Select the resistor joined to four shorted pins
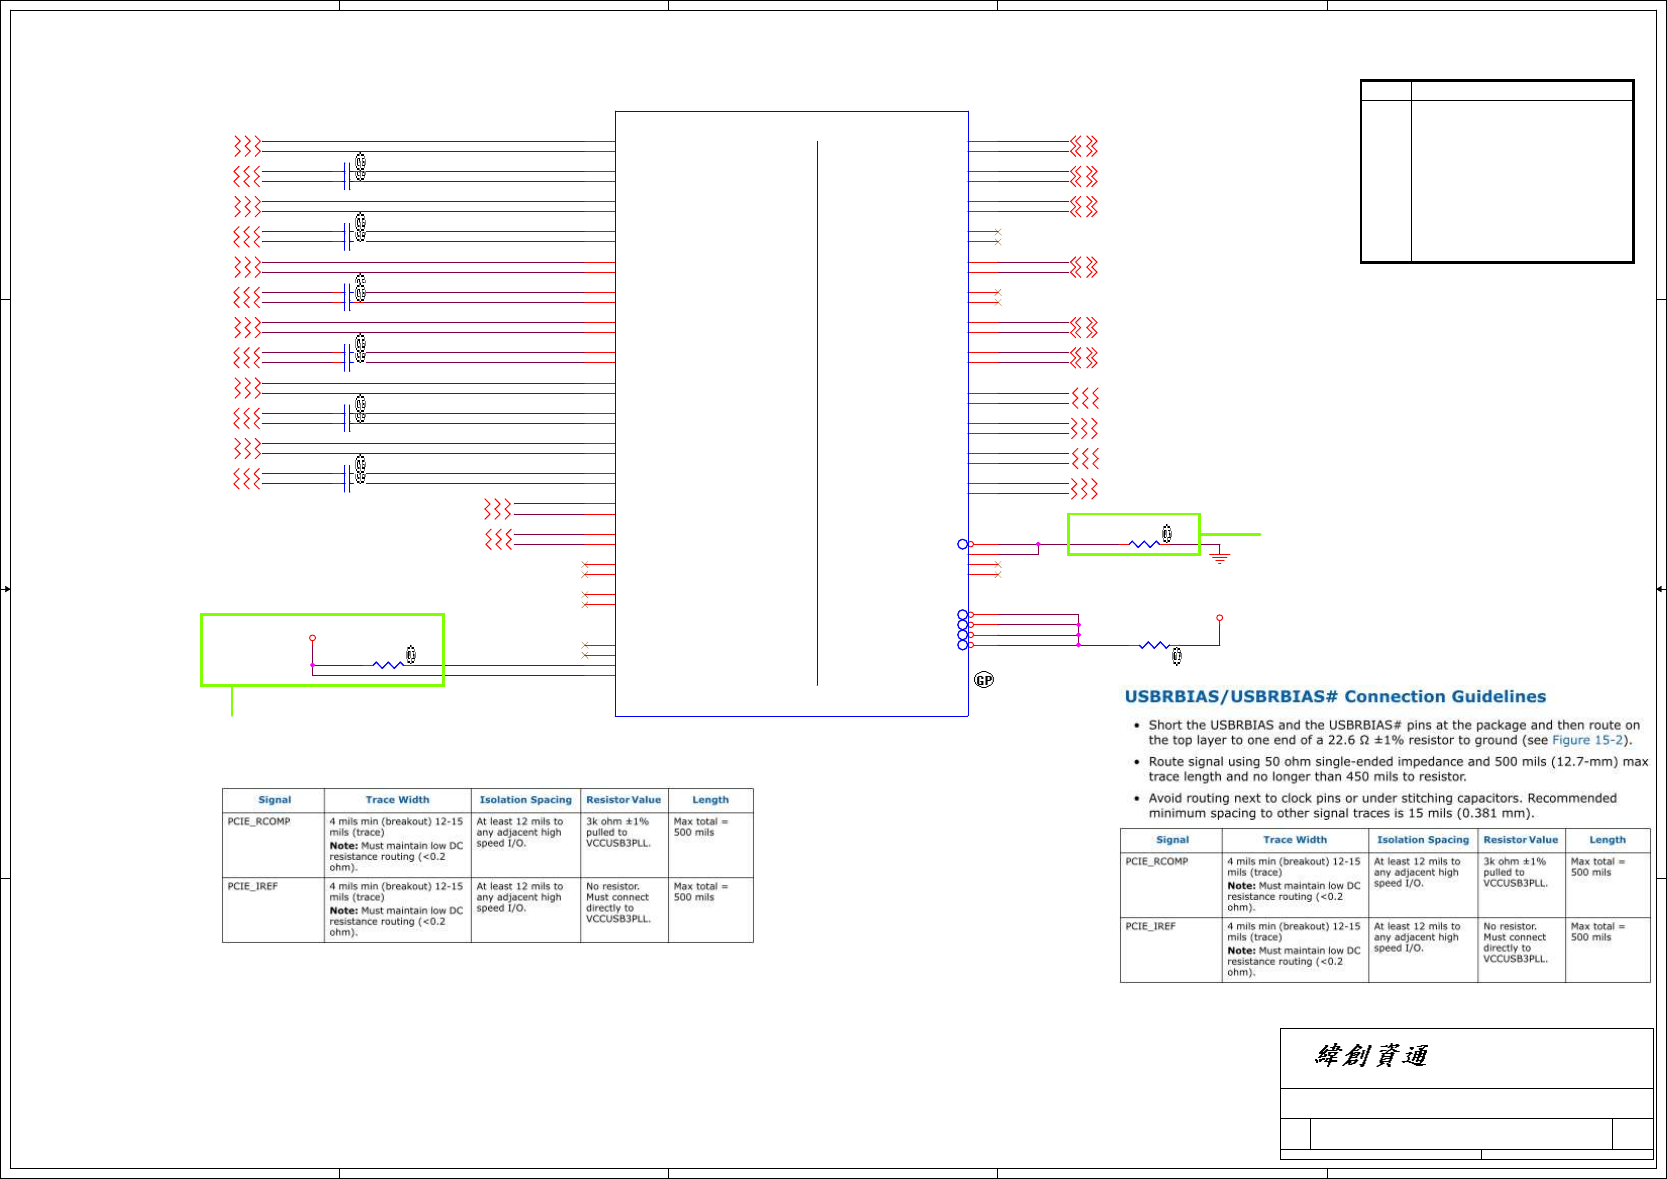This screenshot has height=1179, width=1667. 1154,646
